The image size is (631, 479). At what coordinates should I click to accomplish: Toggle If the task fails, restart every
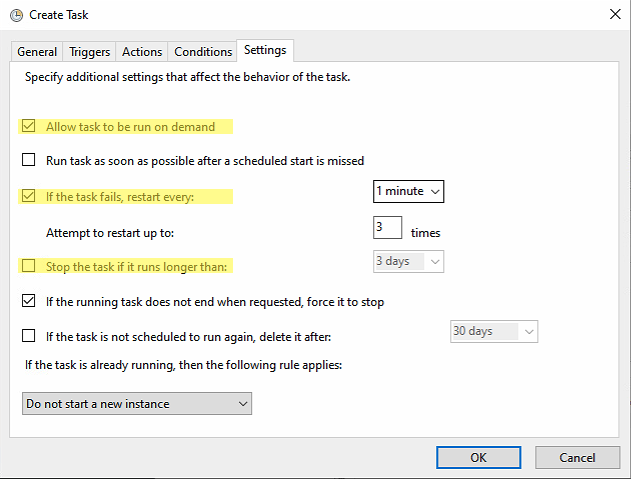29,196
